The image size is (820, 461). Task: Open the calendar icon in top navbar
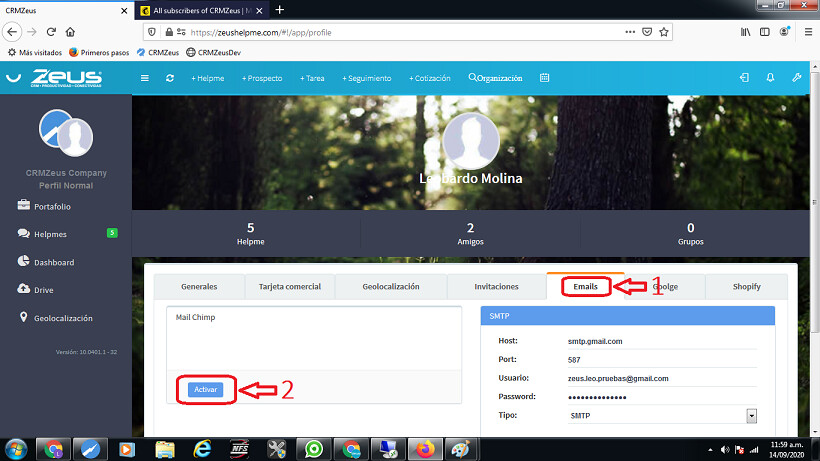pos(545,78)
